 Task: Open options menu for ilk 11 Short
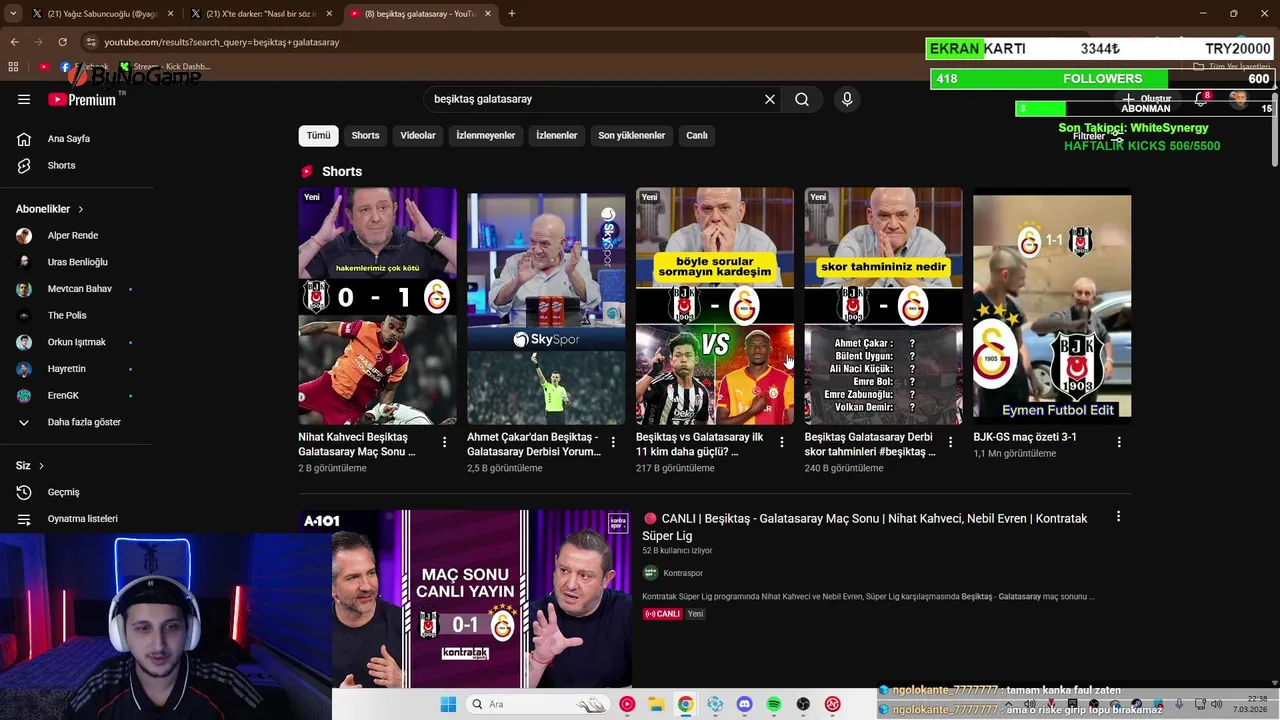[782, 442]
